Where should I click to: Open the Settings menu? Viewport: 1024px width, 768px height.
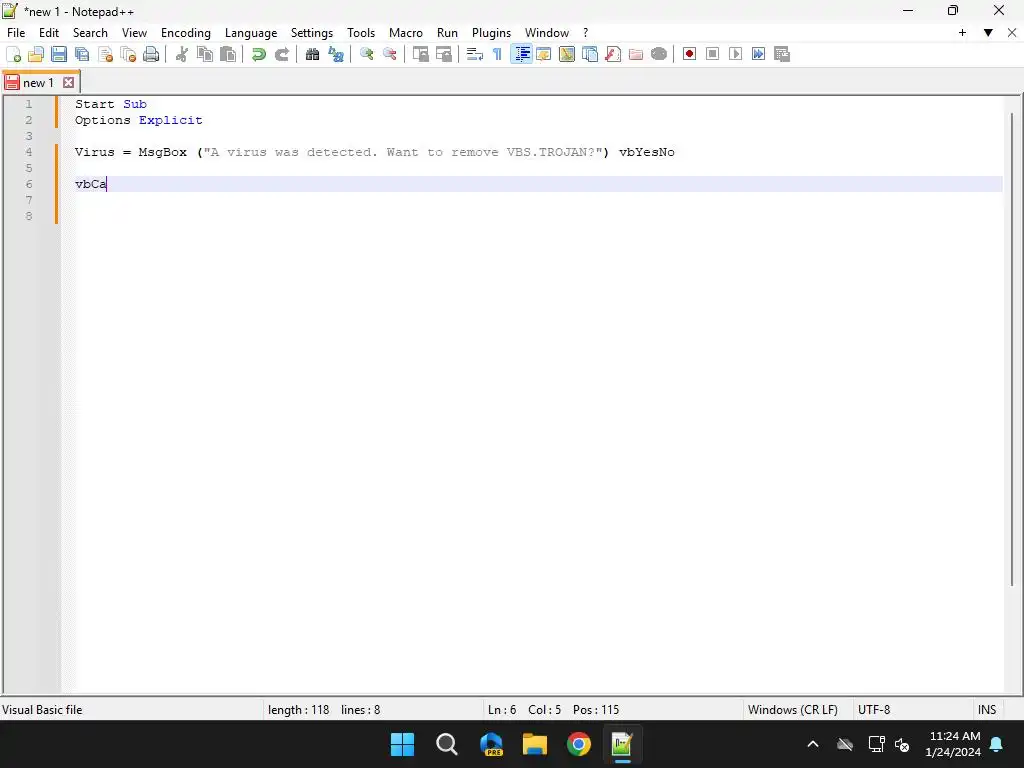point(312,33)
